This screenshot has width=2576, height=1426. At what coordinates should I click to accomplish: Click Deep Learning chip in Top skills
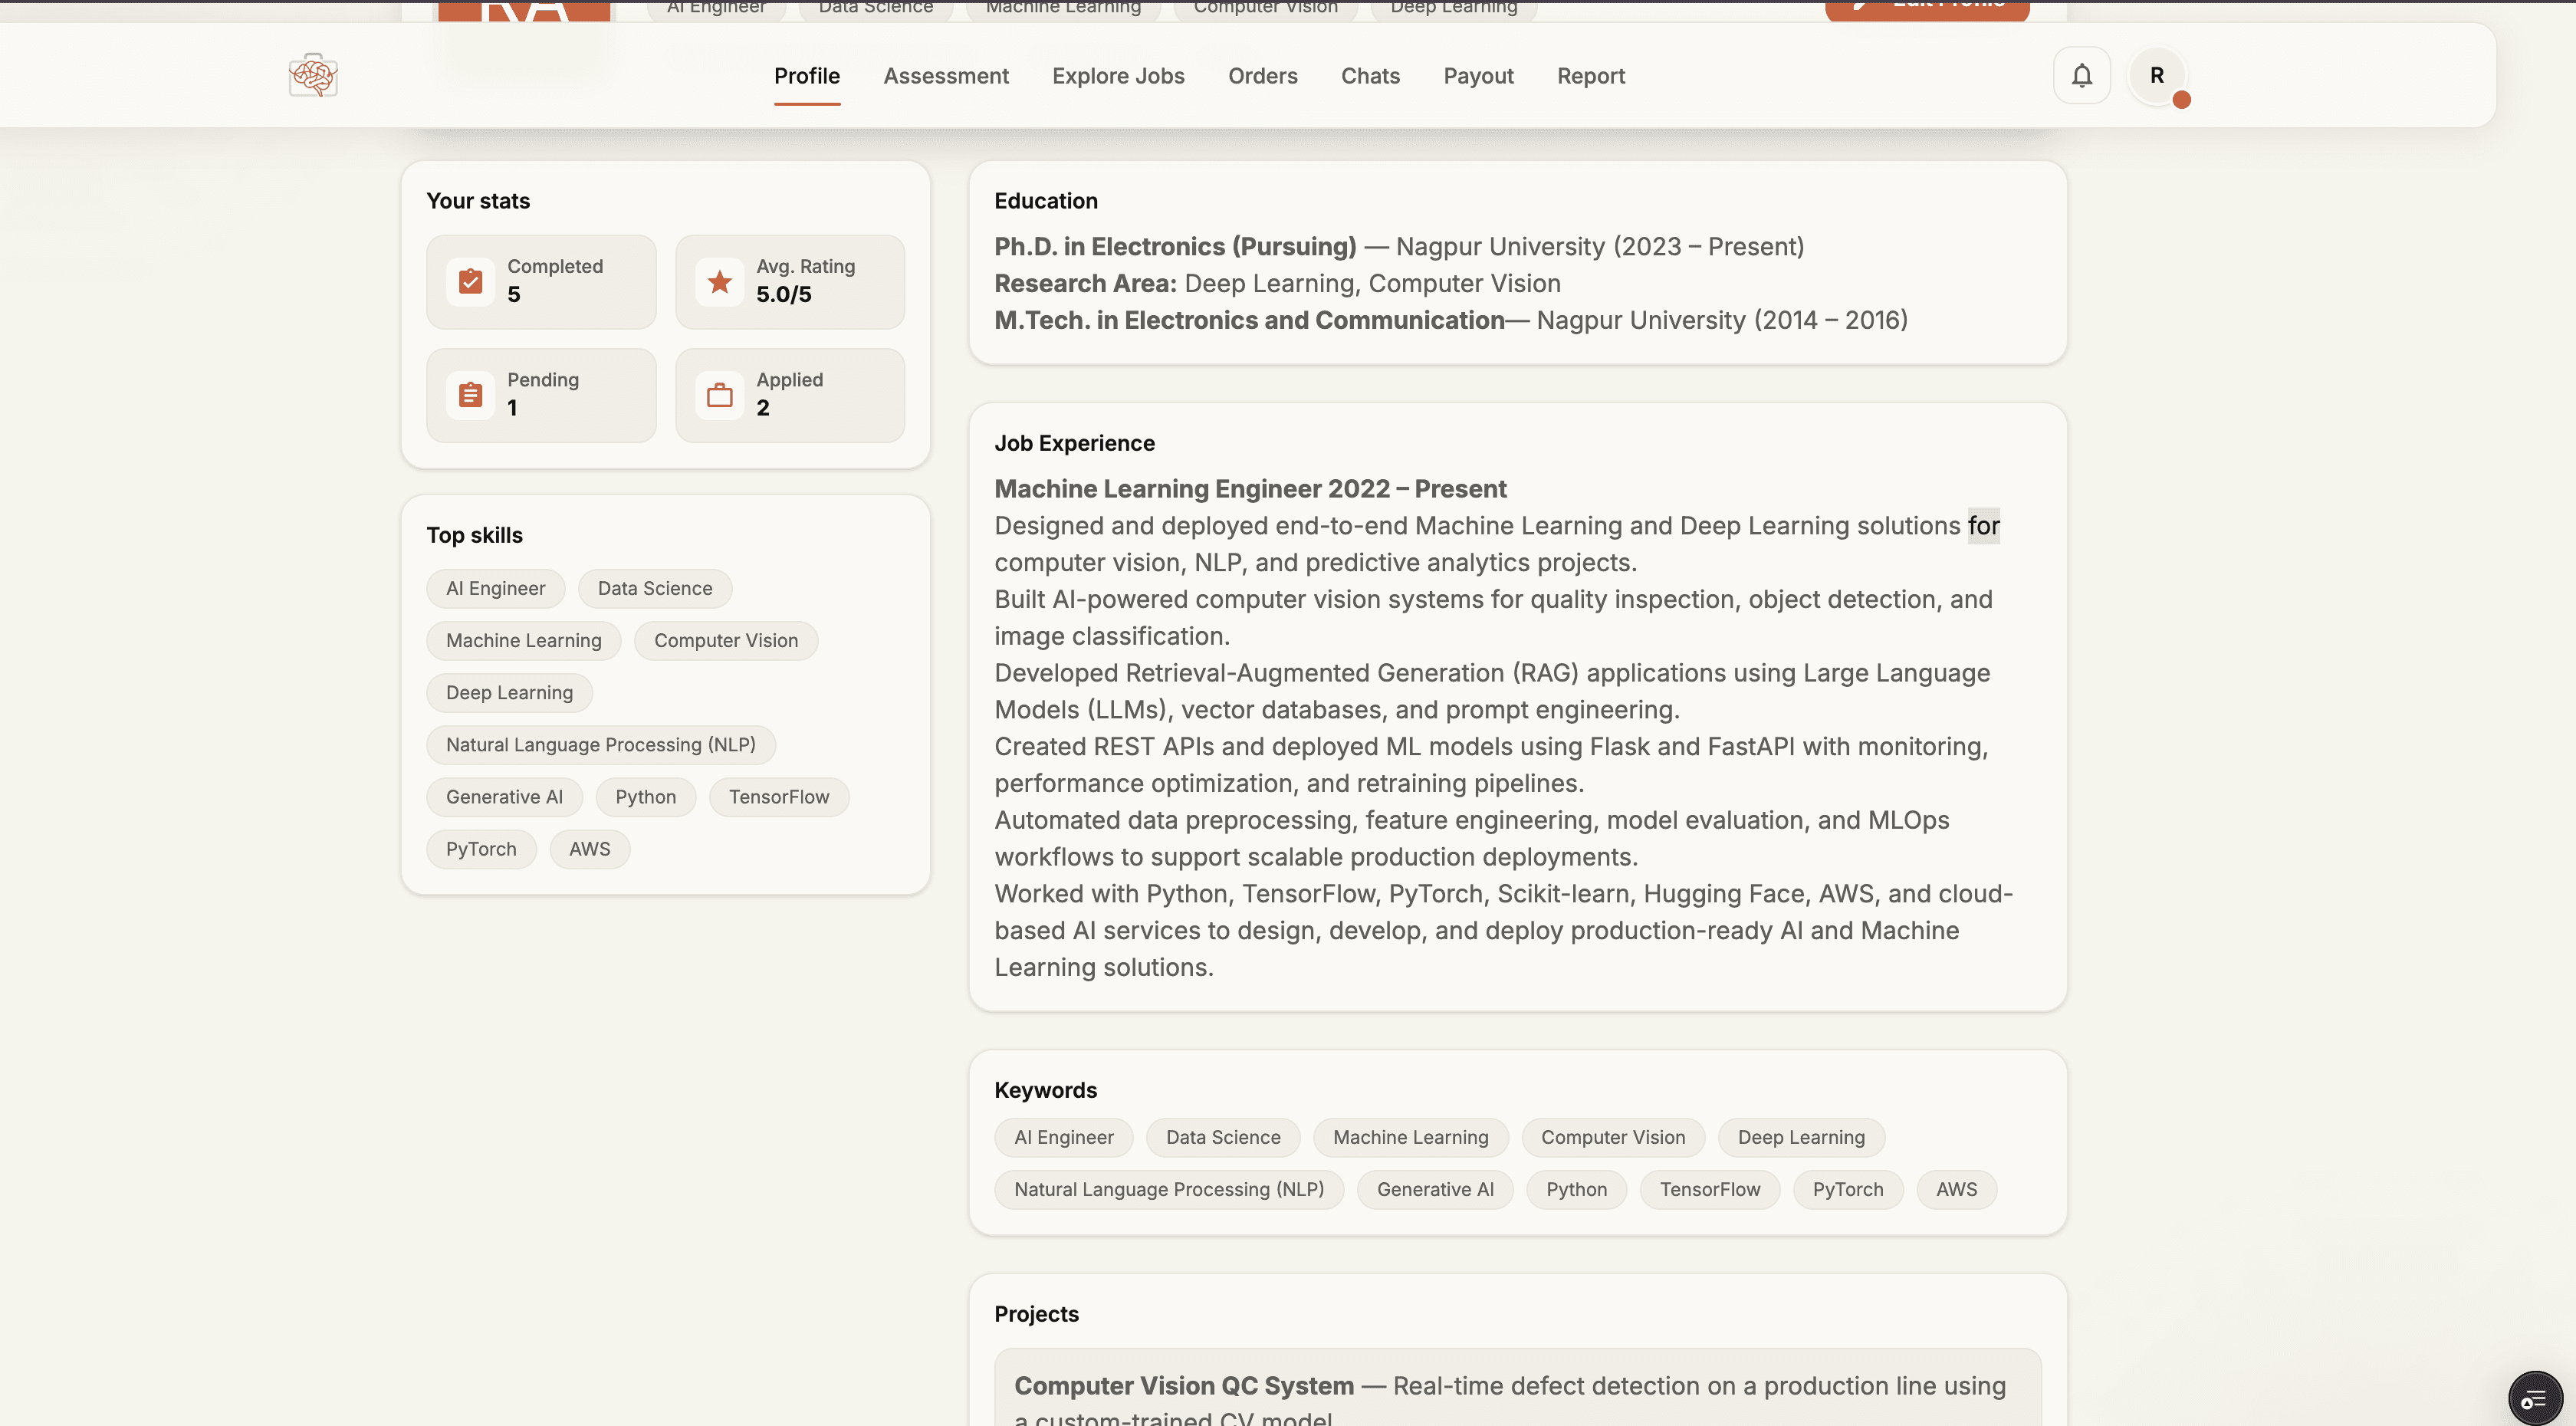click(510, 693)
